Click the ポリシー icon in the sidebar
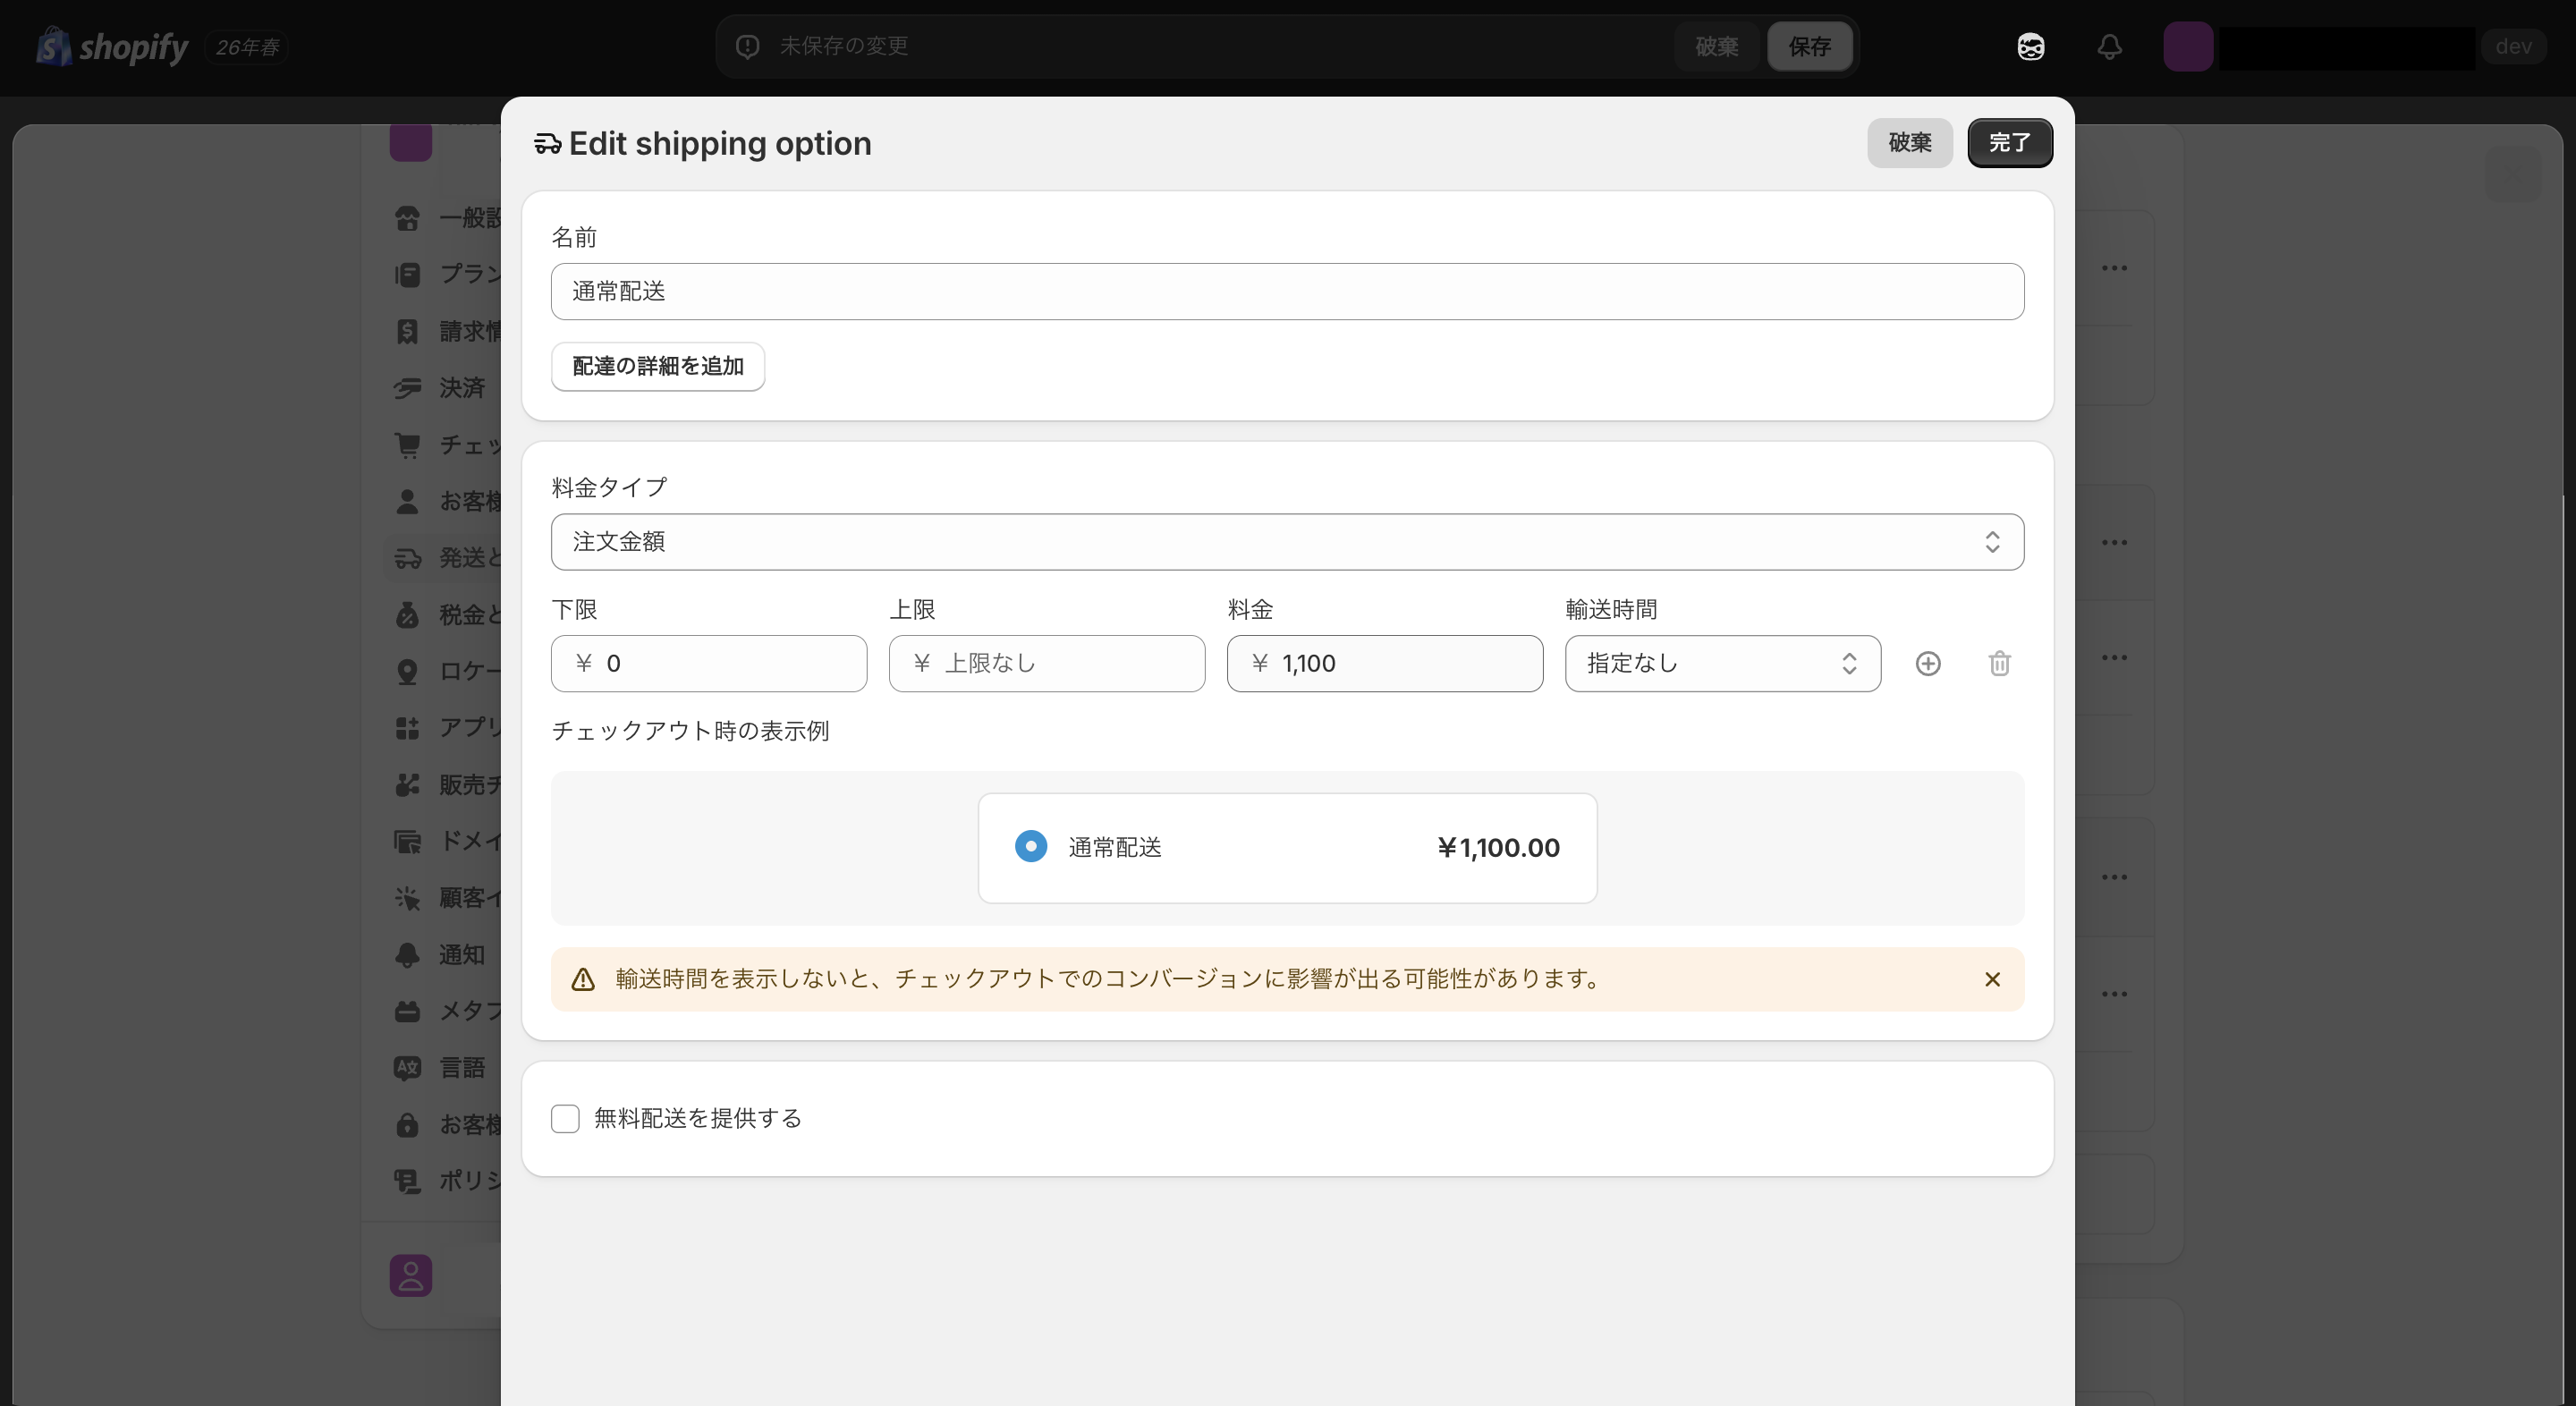This screenshot has height=1406, width=2576. (x=407, y=1181)
